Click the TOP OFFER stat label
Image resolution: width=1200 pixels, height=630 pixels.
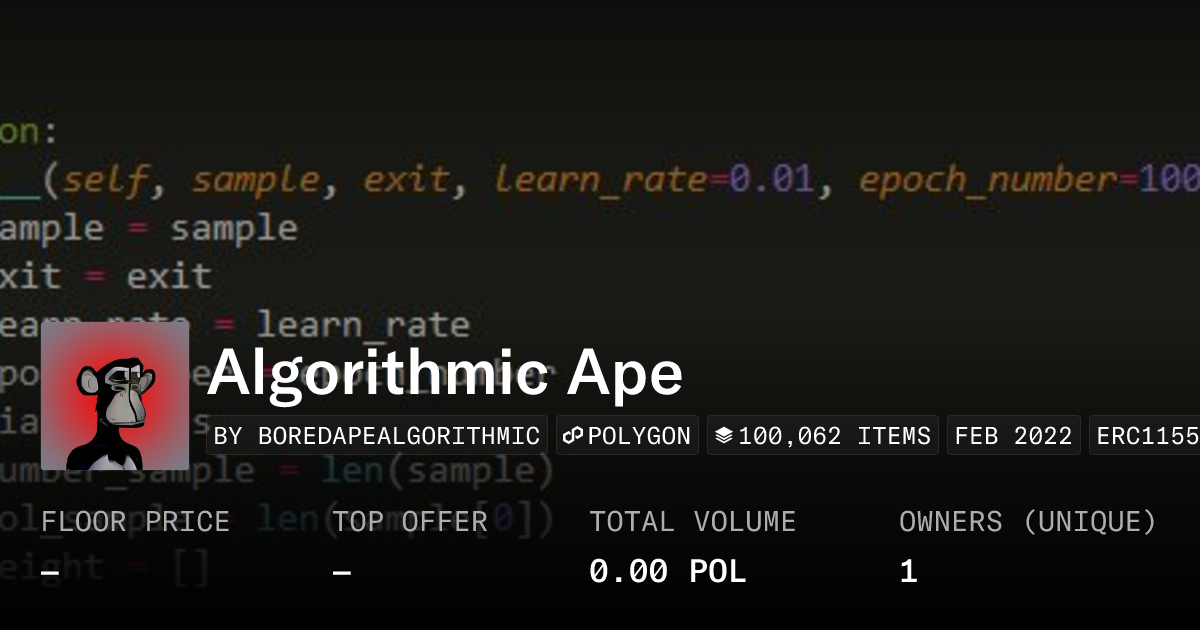click(412, 521)
